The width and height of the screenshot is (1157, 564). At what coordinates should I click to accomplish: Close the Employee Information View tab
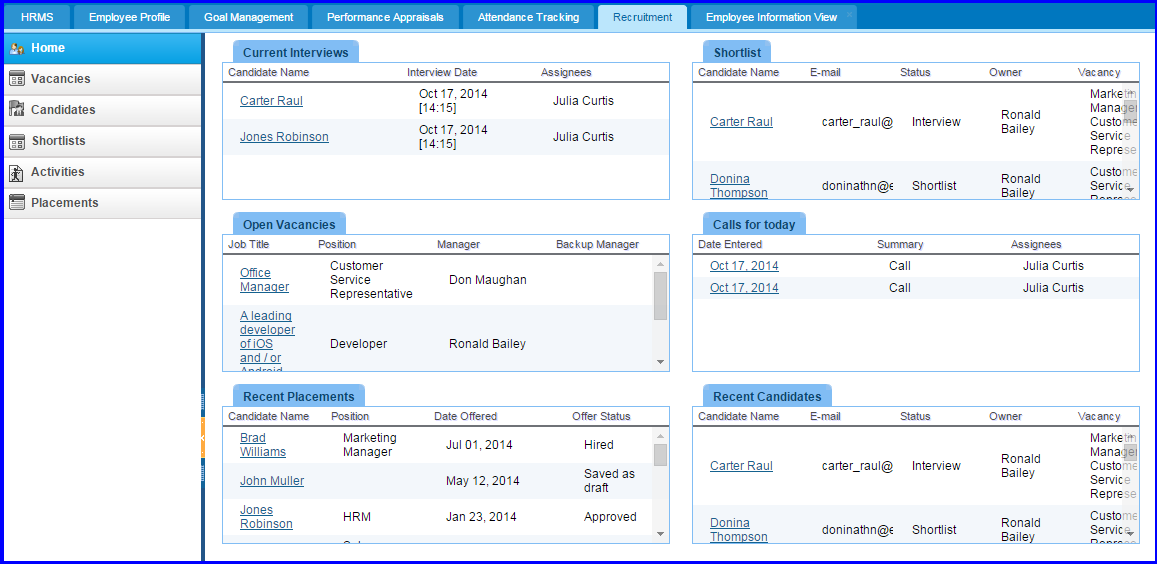848,17
